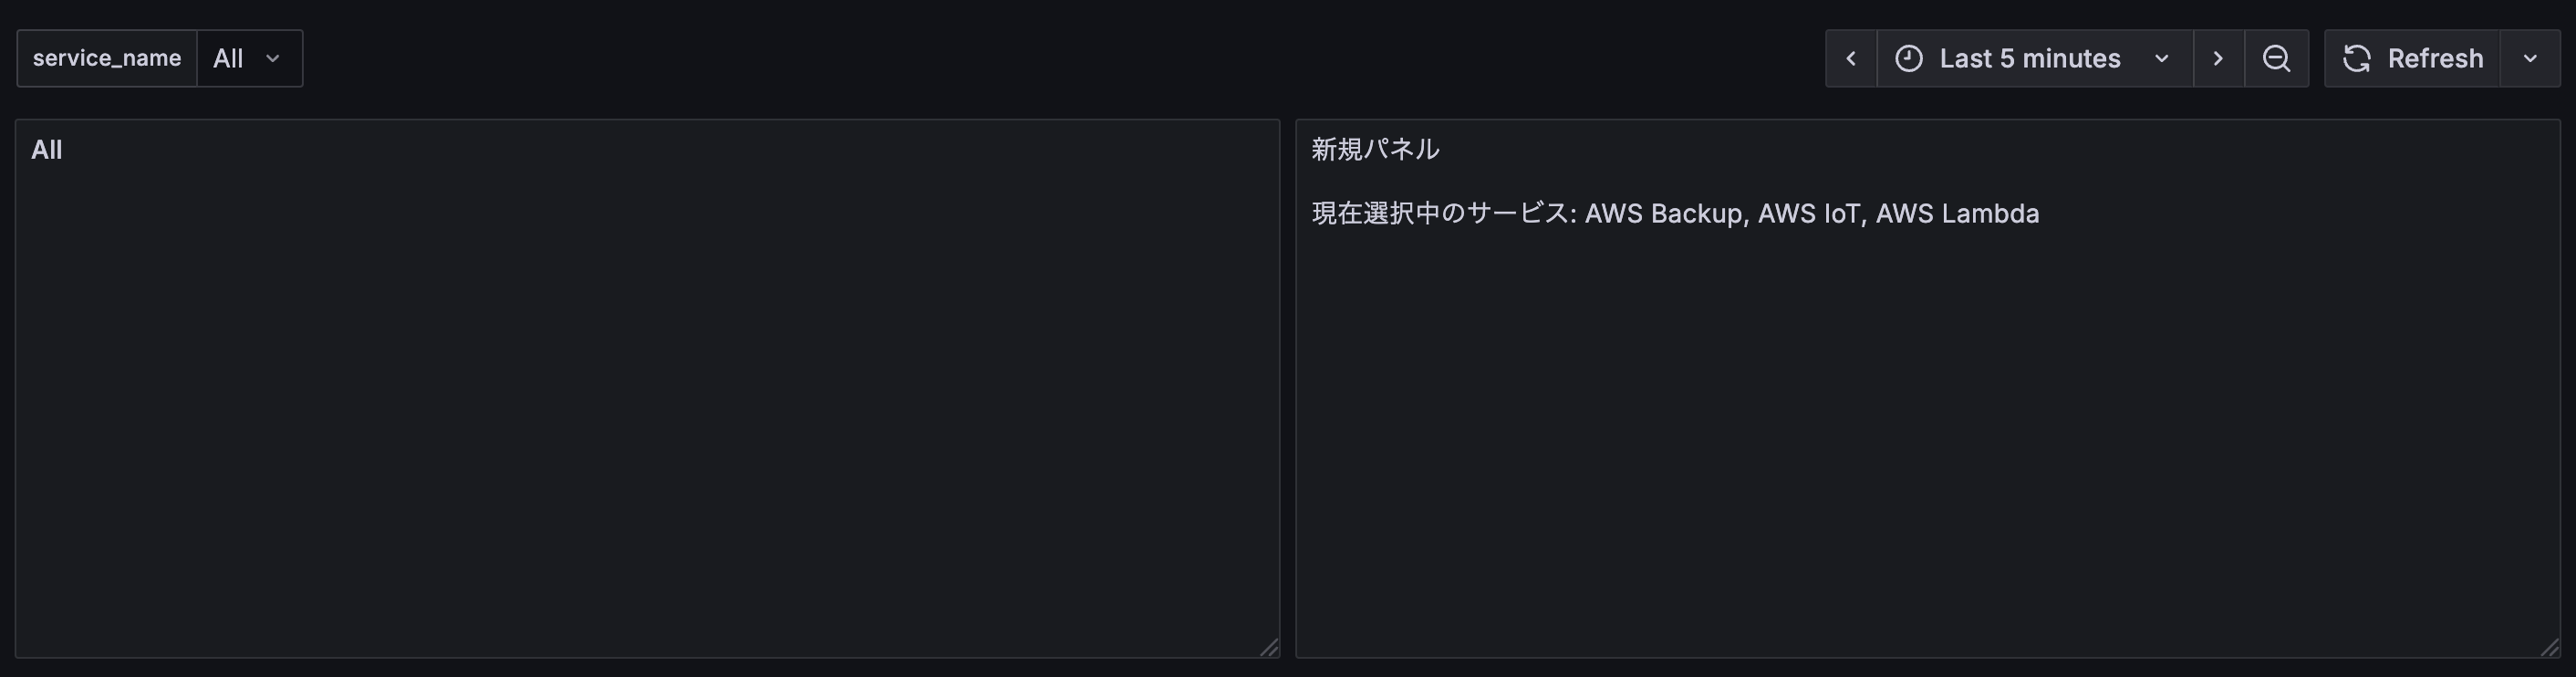
Task: Click the Refresh dashboard button
Action: tap(2412, 58)
